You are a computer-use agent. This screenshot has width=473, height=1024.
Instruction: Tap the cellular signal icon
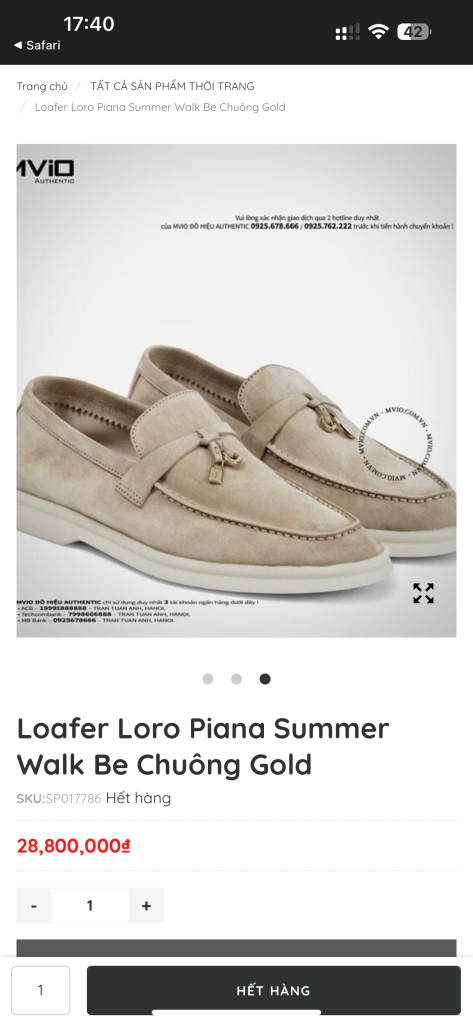(348, 32)
